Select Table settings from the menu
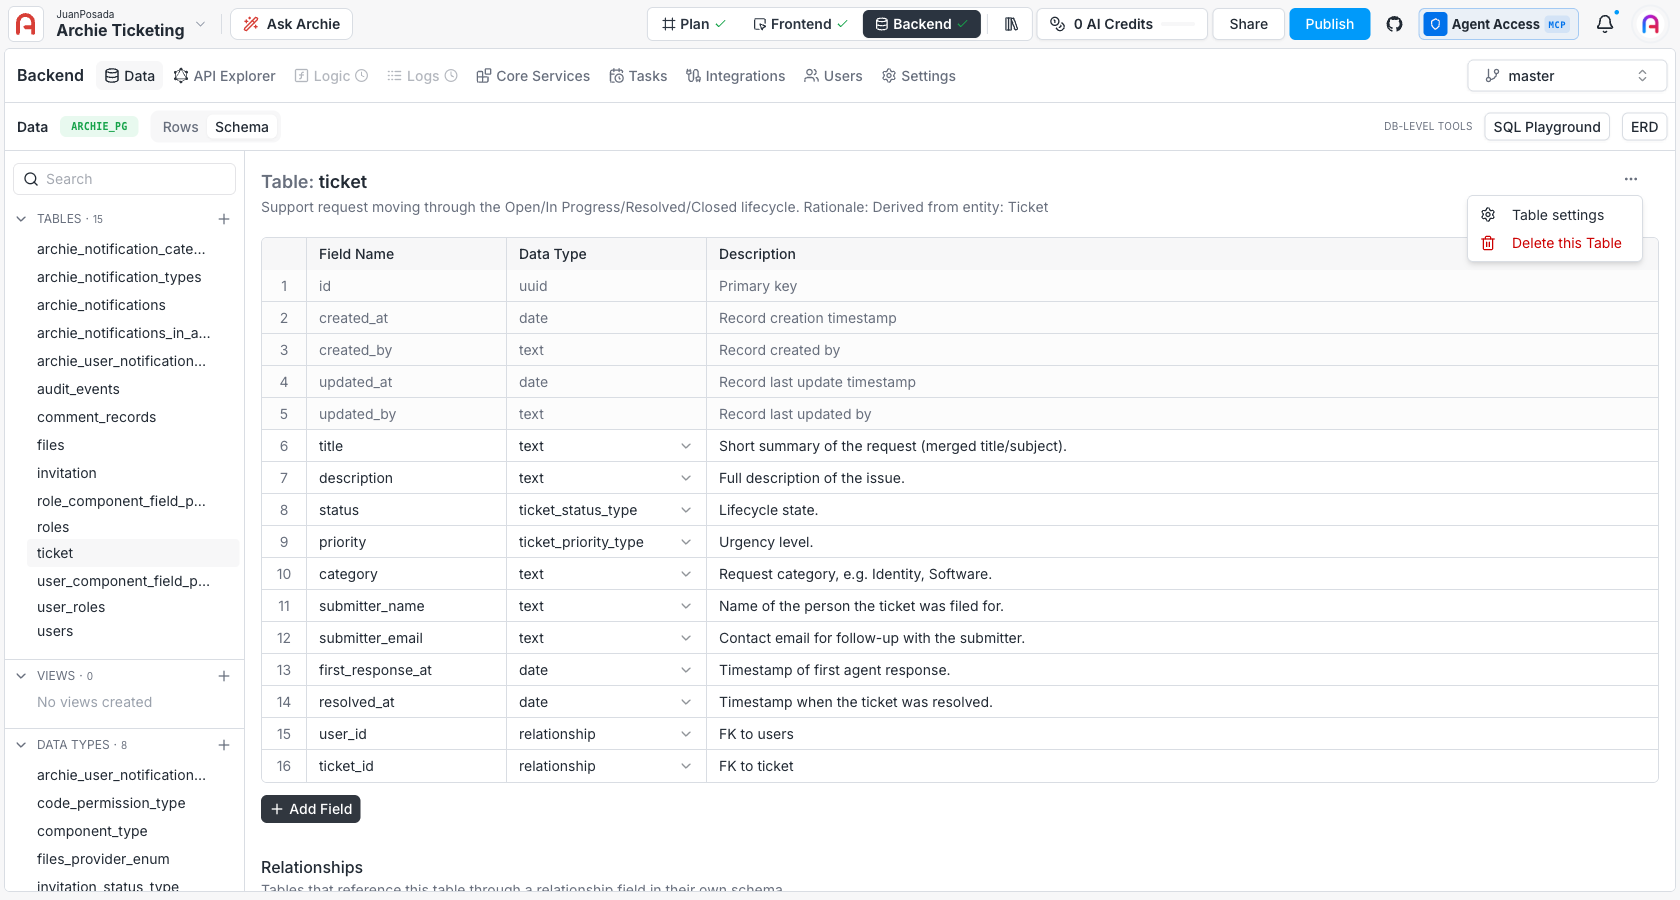The width and height of the screenshot is (1680, 900). coord(1555,215)
